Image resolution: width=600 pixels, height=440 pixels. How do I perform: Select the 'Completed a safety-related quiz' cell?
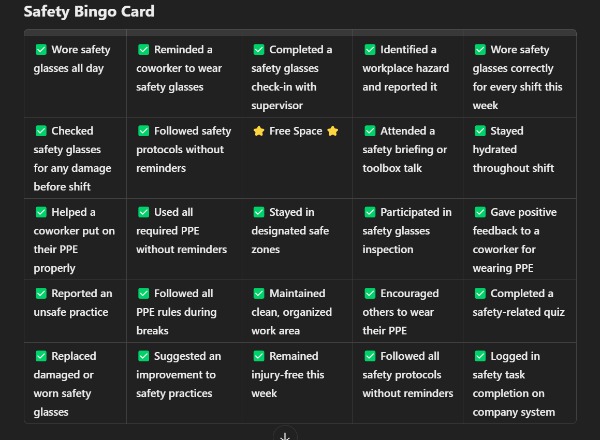click(x=518, y=303)
